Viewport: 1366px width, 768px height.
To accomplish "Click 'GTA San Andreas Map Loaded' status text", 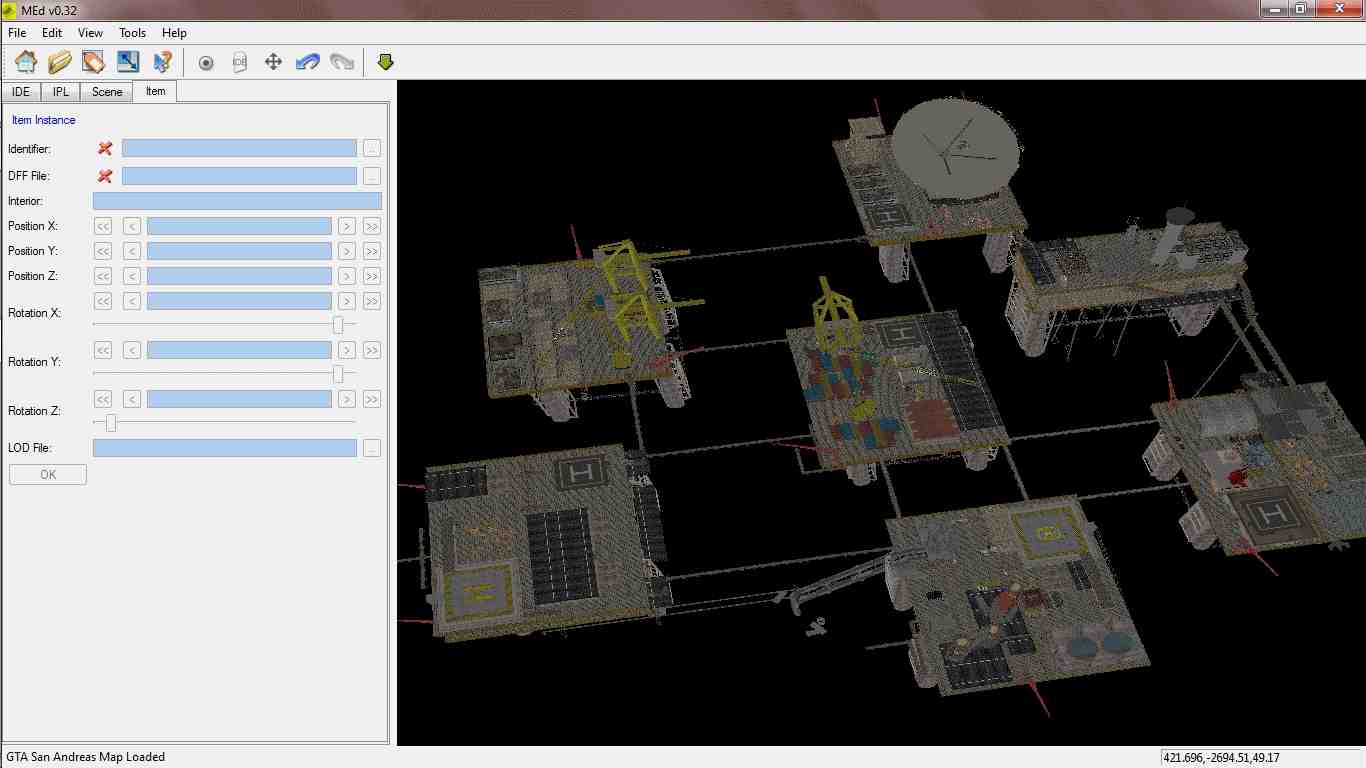I will [86, 757].
